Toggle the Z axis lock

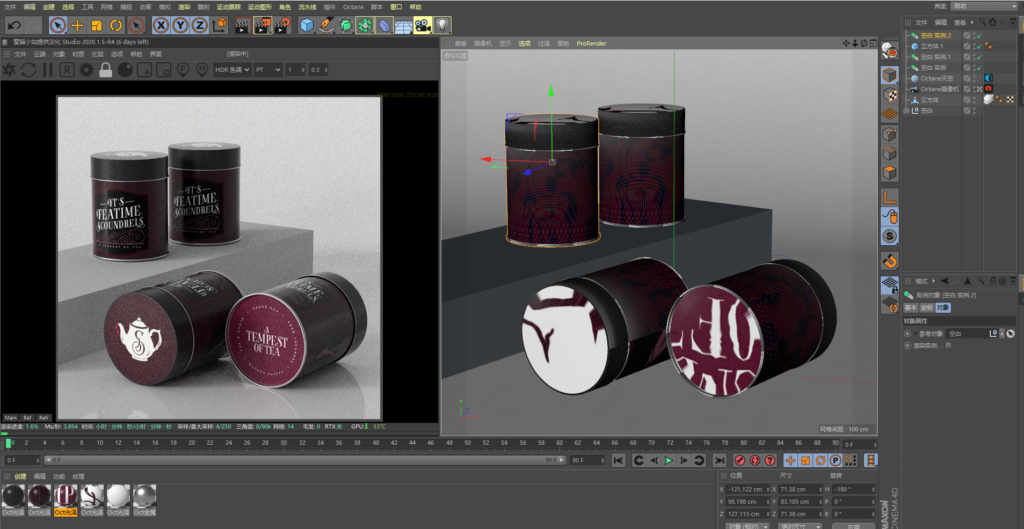click(x=198, y=24)
